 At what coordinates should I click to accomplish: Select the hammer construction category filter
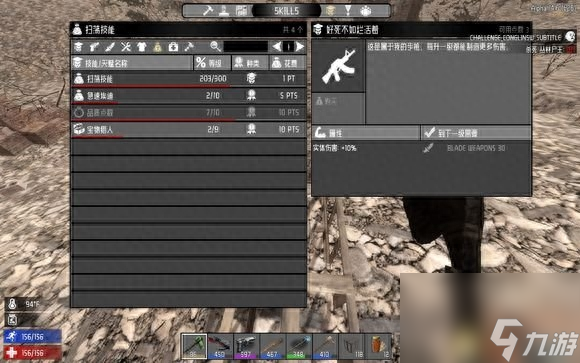[189, 47]
